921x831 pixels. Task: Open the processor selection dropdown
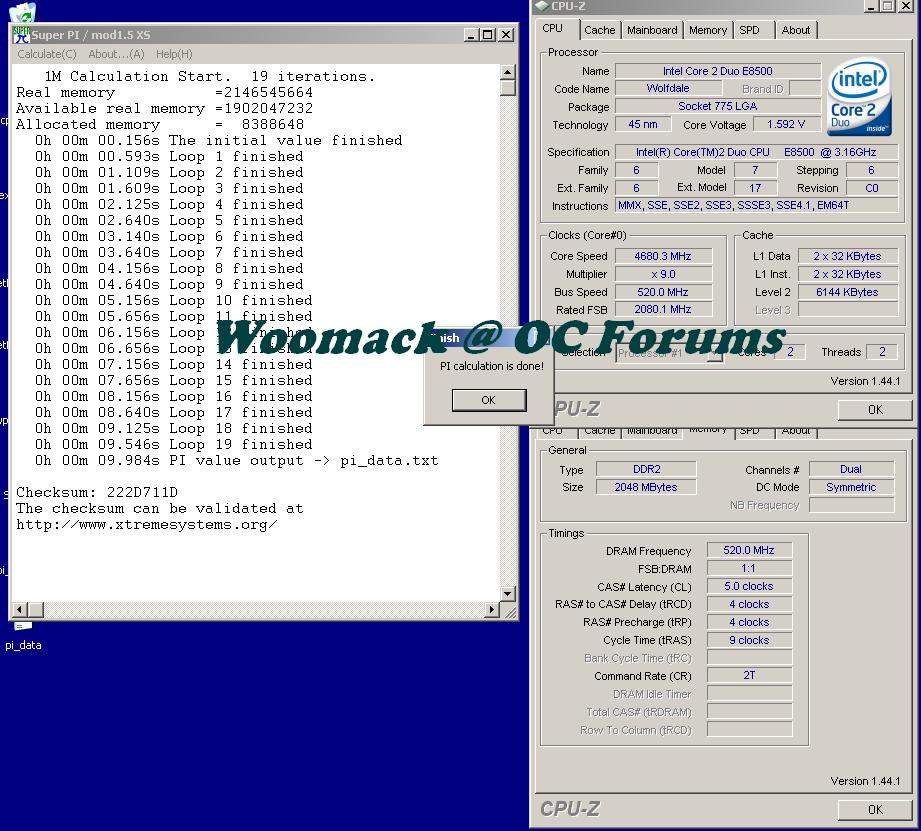(715, 353)
